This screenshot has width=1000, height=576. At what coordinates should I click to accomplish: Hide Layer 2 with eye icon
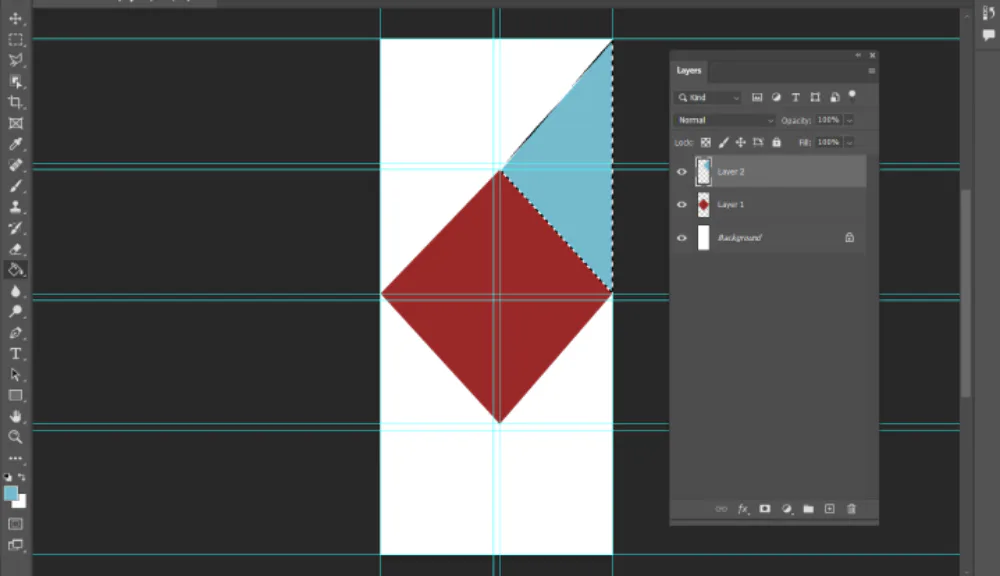click(x=682, y=172)
